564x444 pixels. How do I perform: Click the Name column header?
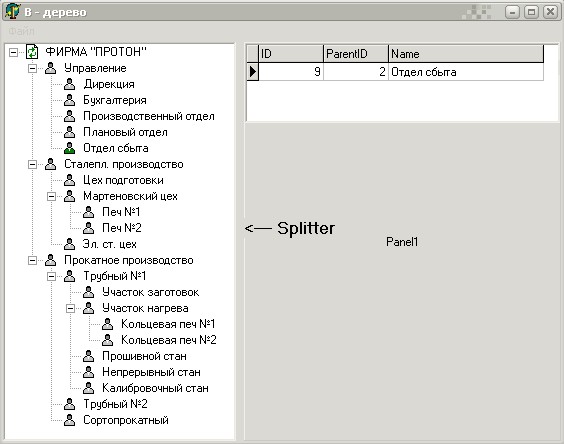(x=466, y=54)
